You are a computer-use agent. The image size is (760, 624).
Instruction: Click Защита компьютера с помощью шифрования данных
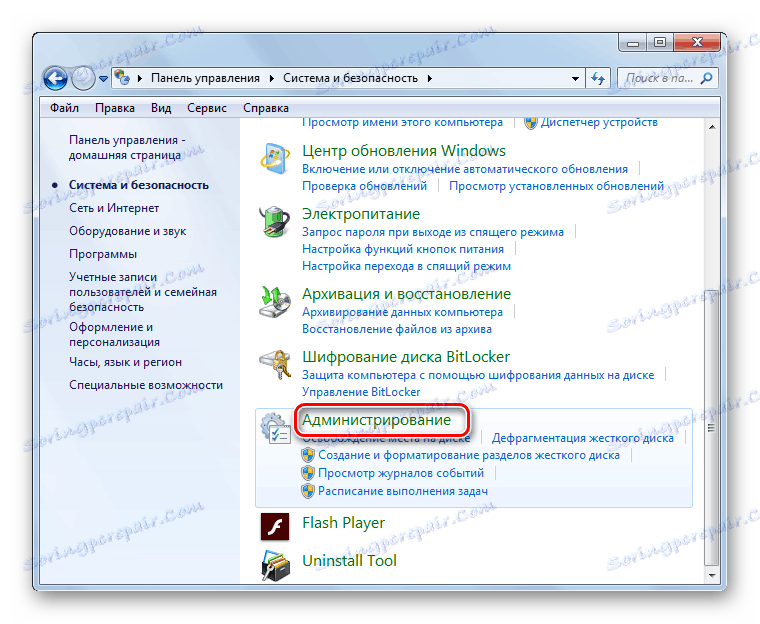click(x=478, y=375)
